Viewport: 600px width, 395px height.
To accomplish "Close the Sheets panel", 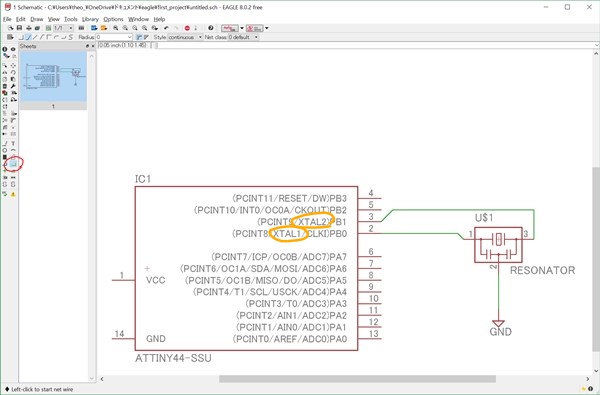I will [93, 46].
